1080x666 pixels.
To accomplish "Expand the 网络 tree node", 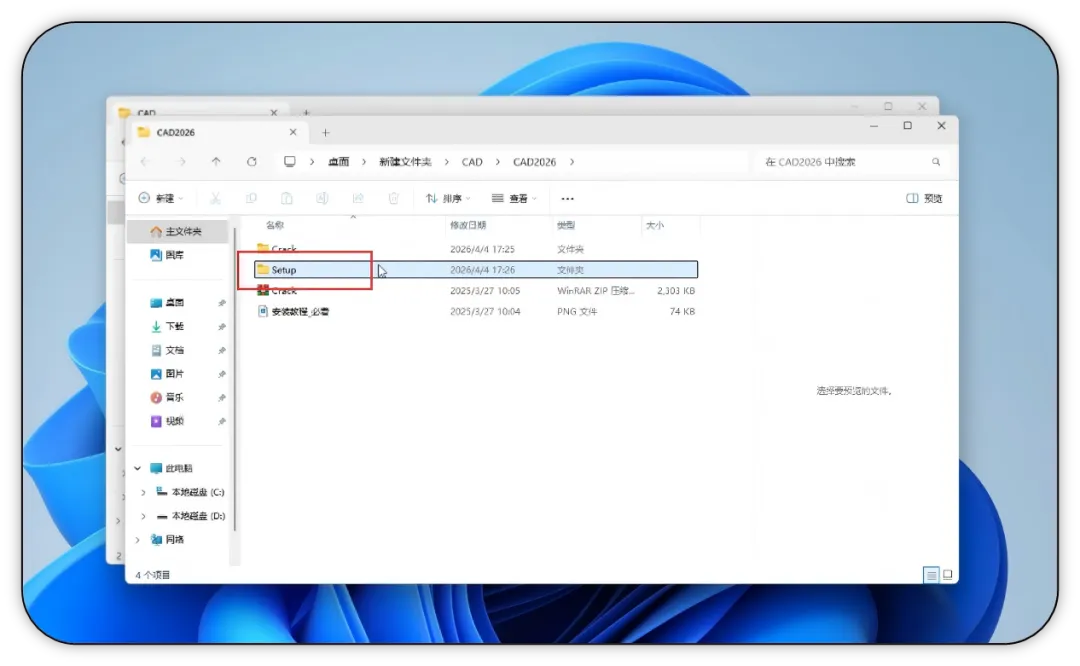I will coord(138,540).
